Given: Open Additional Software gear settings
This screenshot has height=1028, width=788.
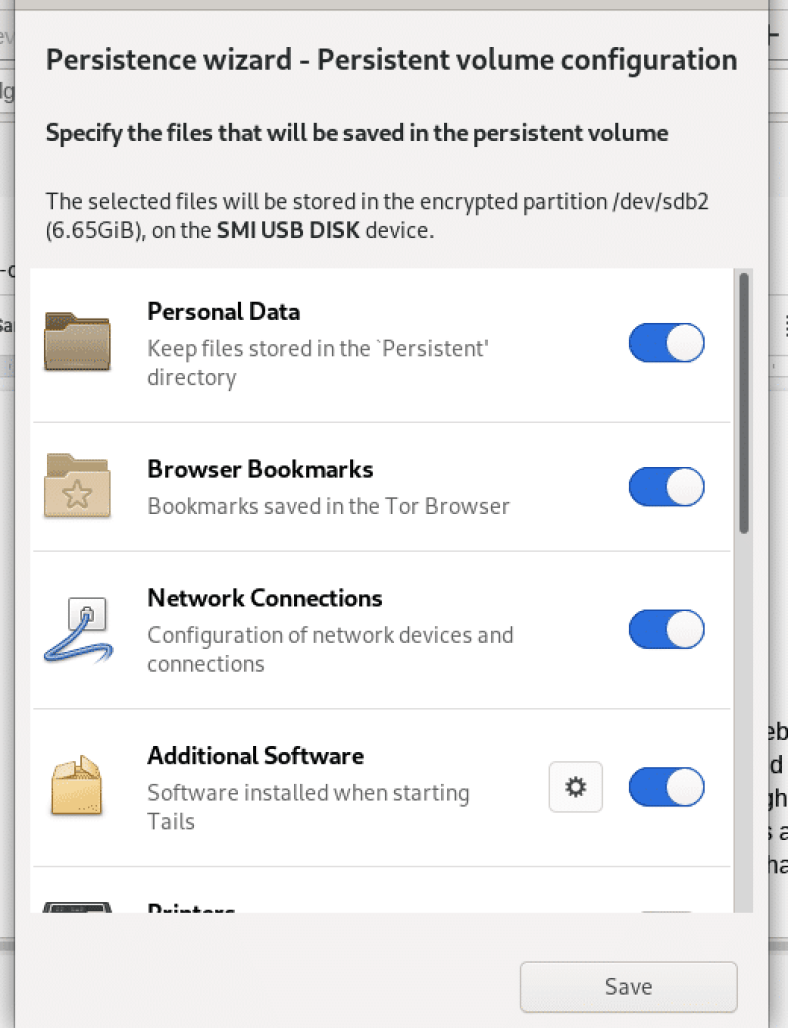Looking at the screenshot, I should (575, 787).
